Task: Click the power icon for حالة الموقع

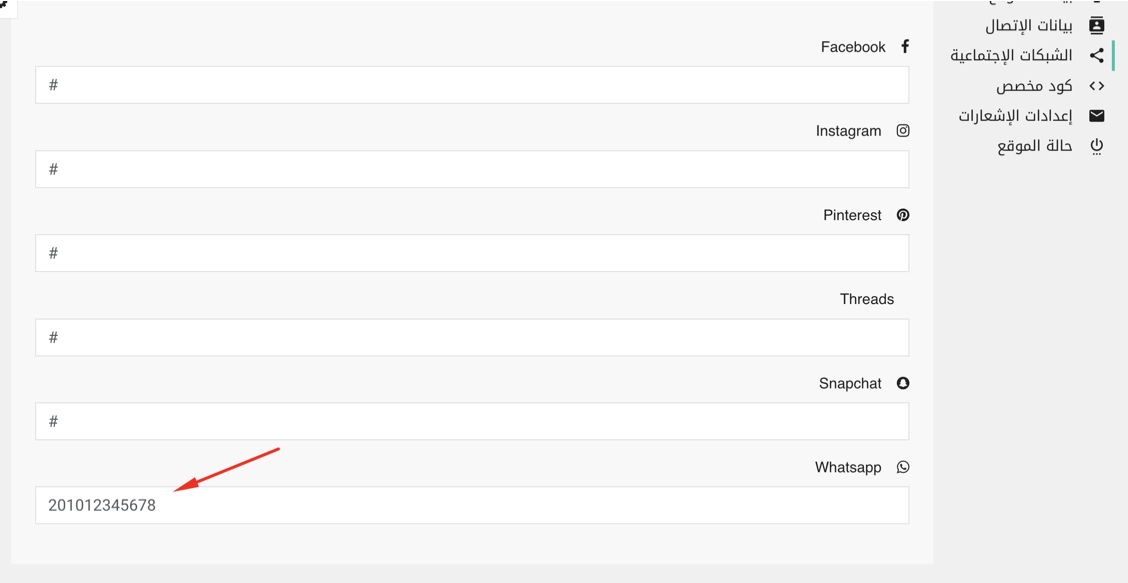Action: coord(1096,146)
